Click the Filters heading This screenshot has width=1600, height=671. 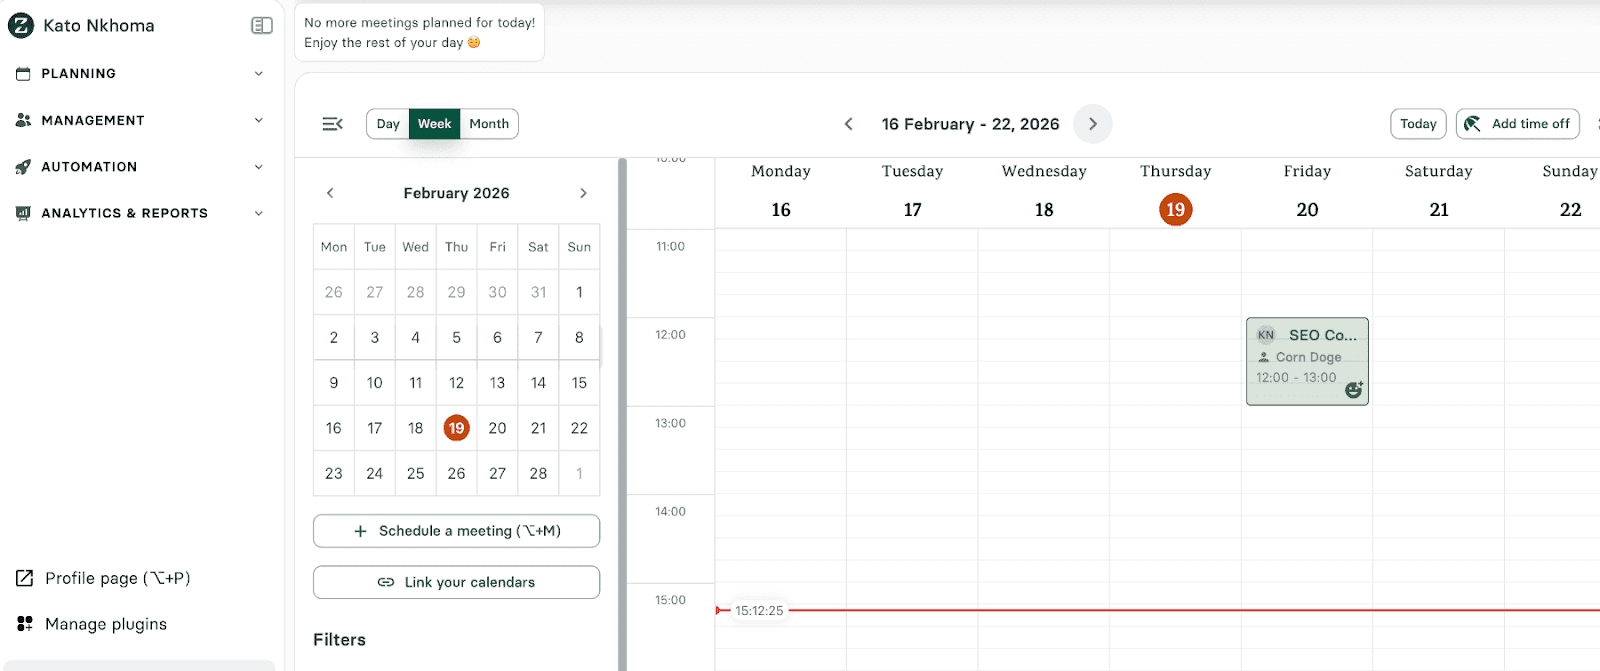(339, 640)
